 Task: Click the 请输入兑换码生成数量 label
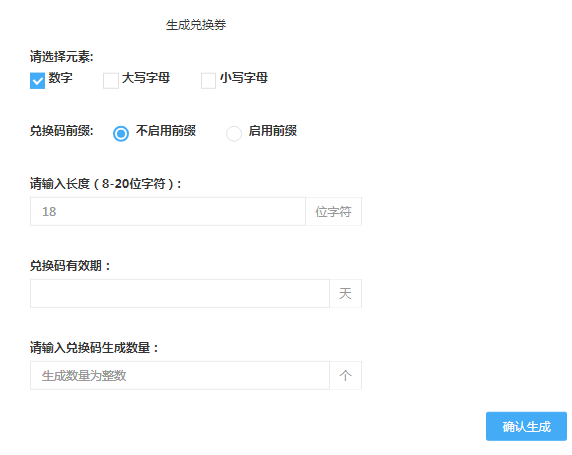(94, 348)
